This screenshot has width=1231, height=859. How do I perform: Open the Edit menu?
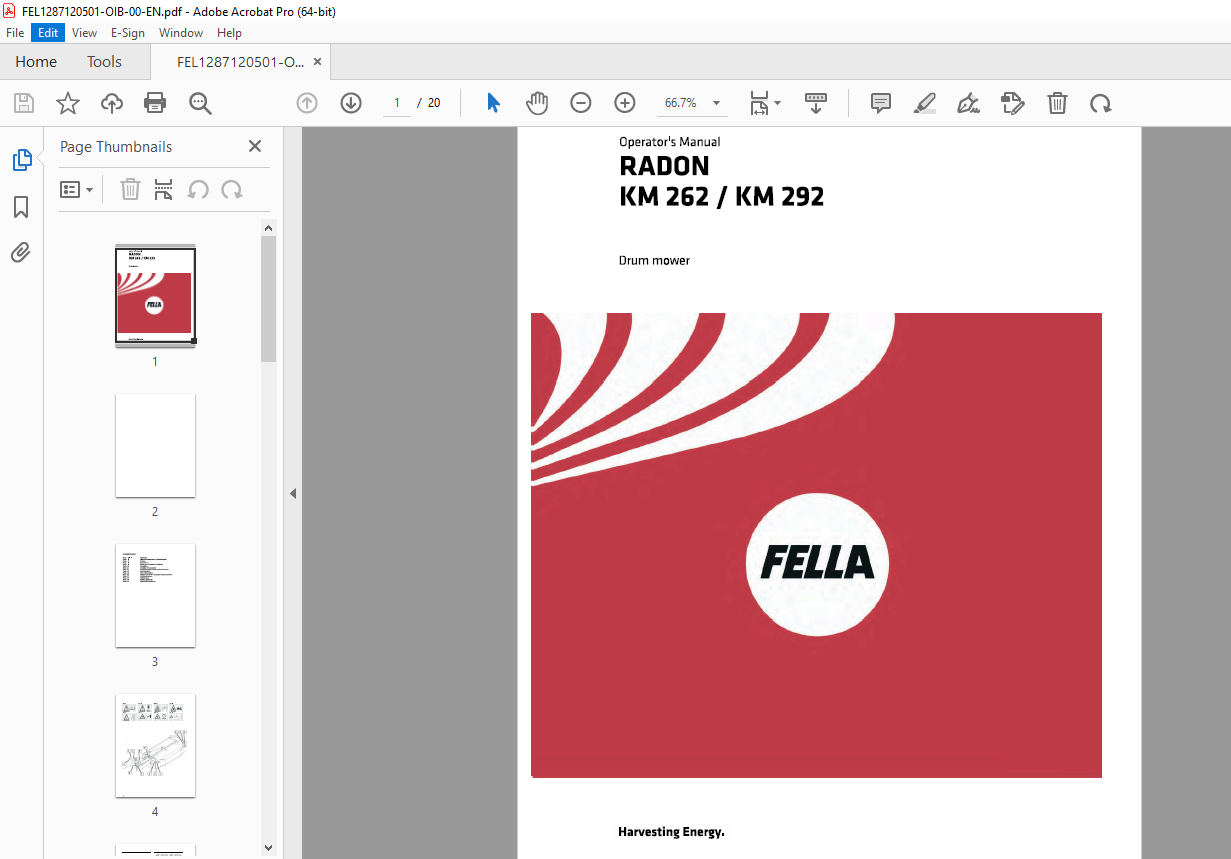(x=48, y=32)
